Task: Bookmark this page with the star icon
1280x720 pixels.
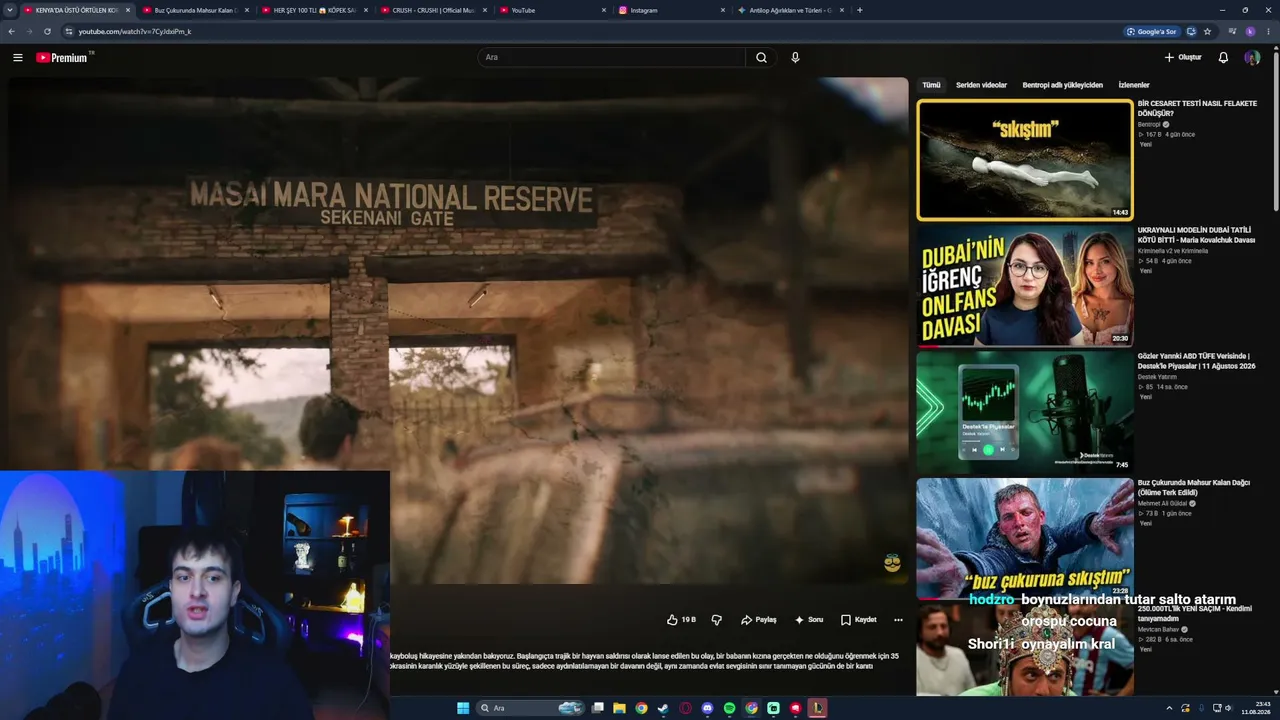Action: click(1207, 32)
